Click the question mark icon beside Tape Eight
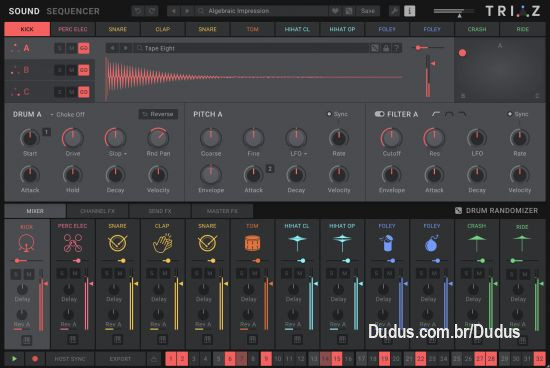This screenshot has height=368, width=550. (397, 48)
